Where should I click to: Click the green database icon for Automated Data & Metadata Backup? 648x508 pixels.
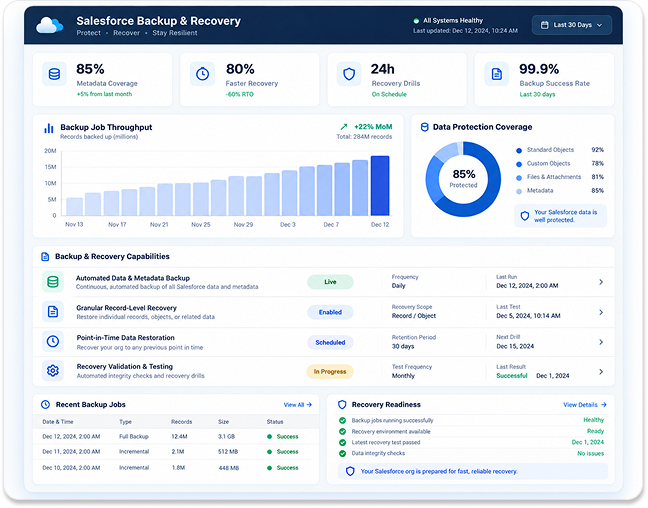[53, 282]
